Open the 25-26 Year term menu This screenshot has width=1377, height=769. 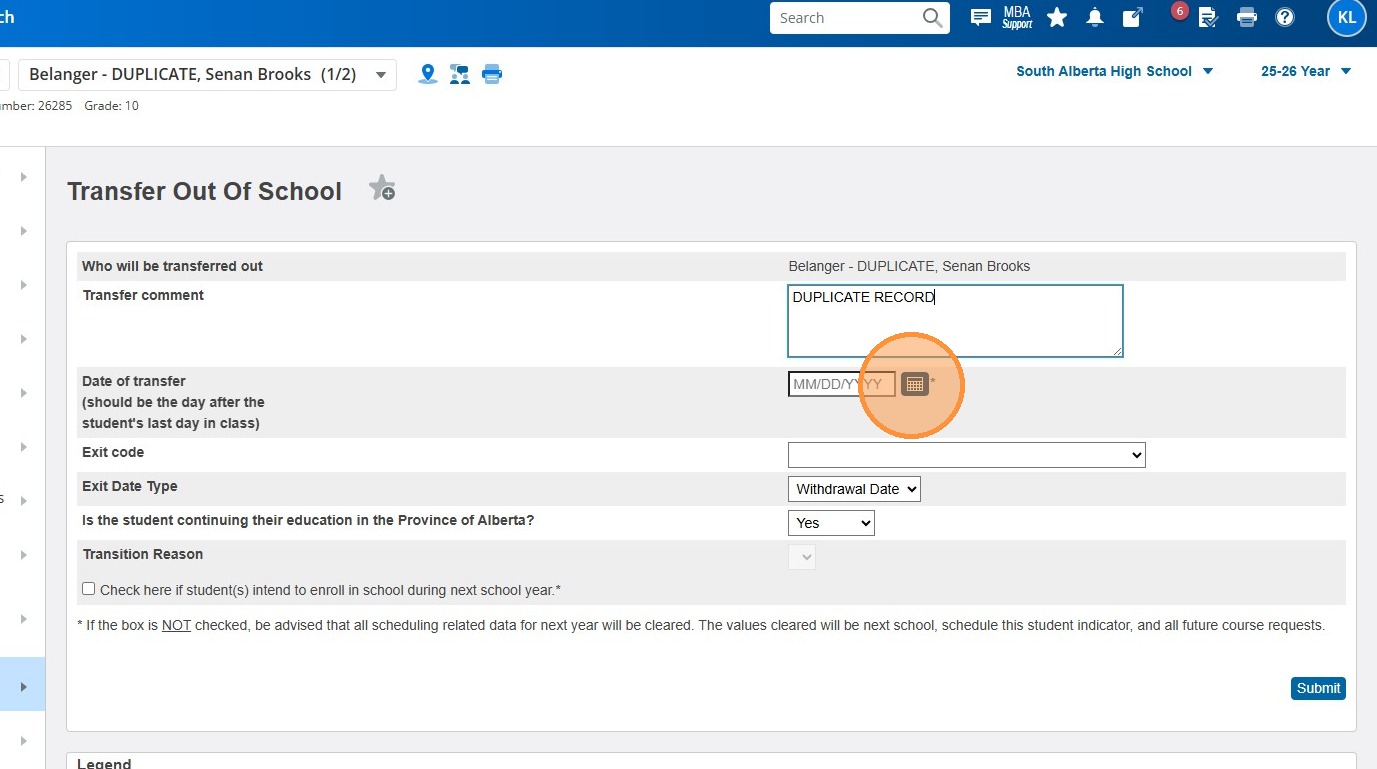1305,71
